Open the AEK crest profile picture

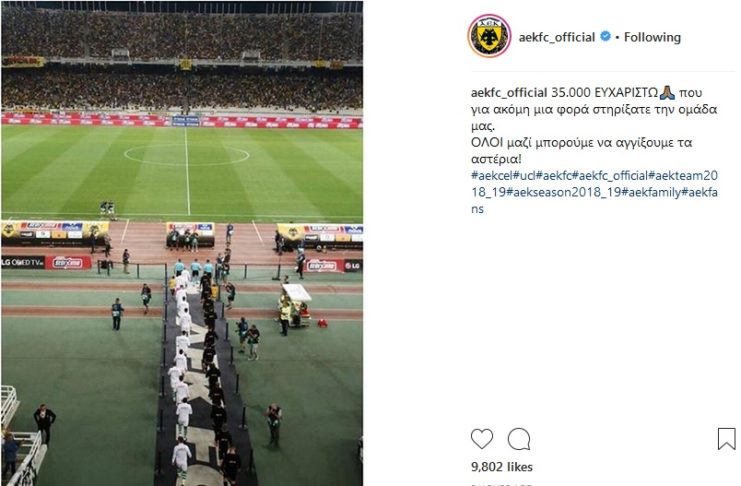click(489, 36)
